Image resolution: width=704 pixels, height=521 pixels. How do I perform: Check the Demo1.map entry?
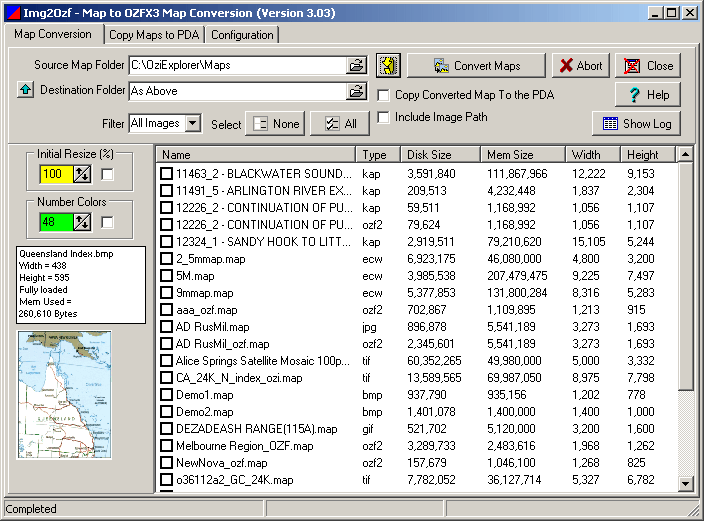(167, 395)
